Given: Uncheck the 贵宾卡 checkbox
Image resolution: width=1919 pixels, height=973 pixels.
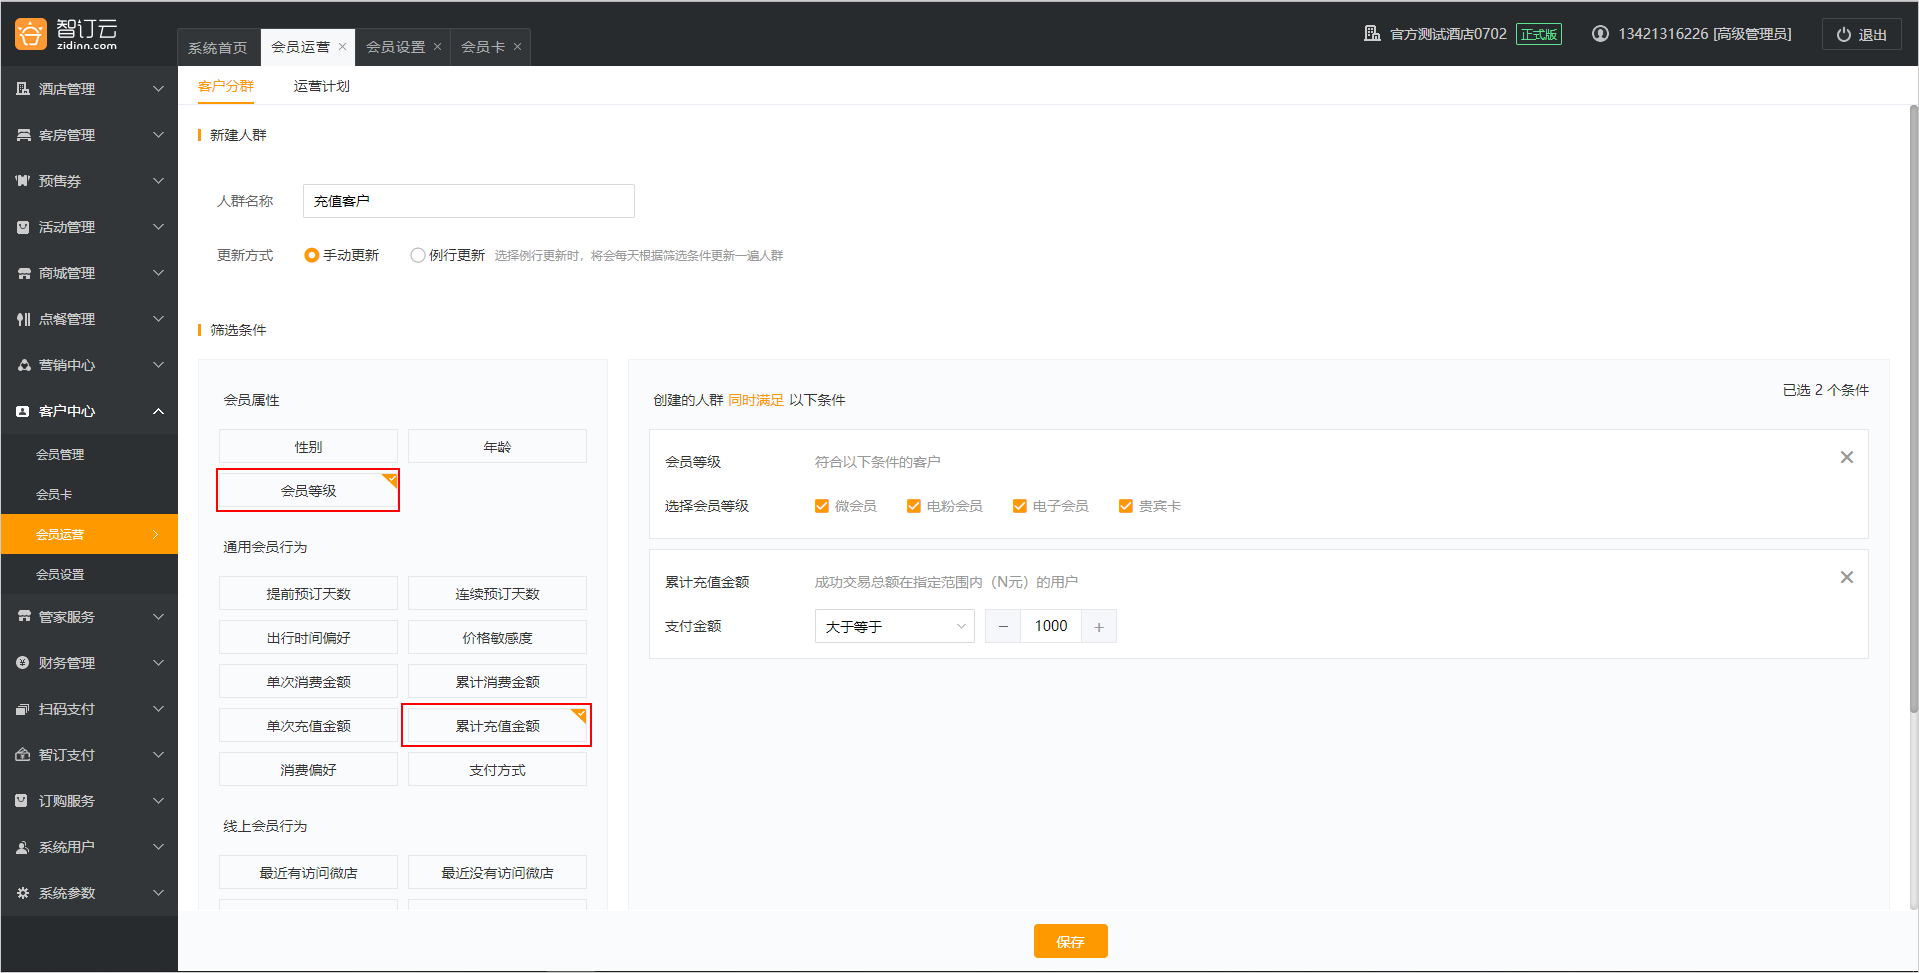Looking at the screenshot, I should [1126, 506].
